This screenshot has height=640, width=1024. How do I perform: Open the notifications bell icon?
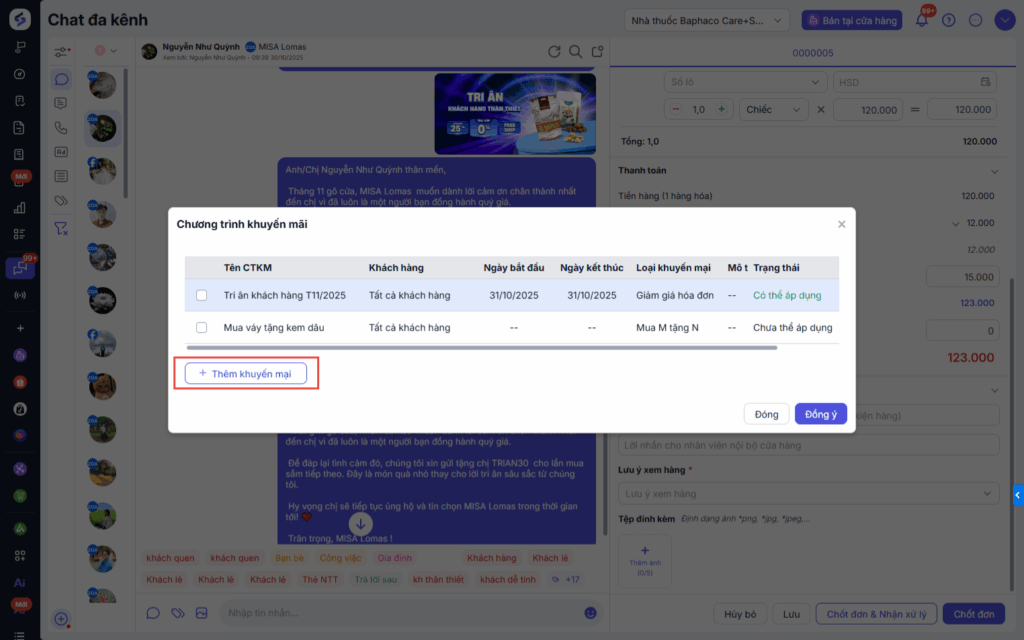(x=921, y=20)
